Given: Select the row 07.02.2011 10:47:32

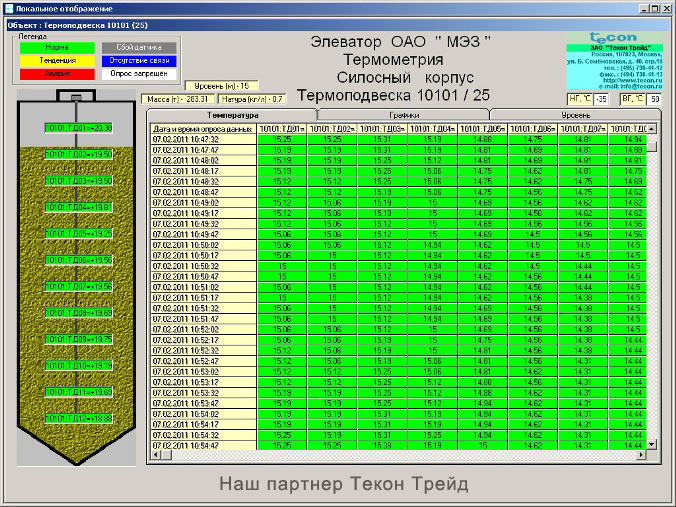Looking at the screenshot, I should 398,139.
